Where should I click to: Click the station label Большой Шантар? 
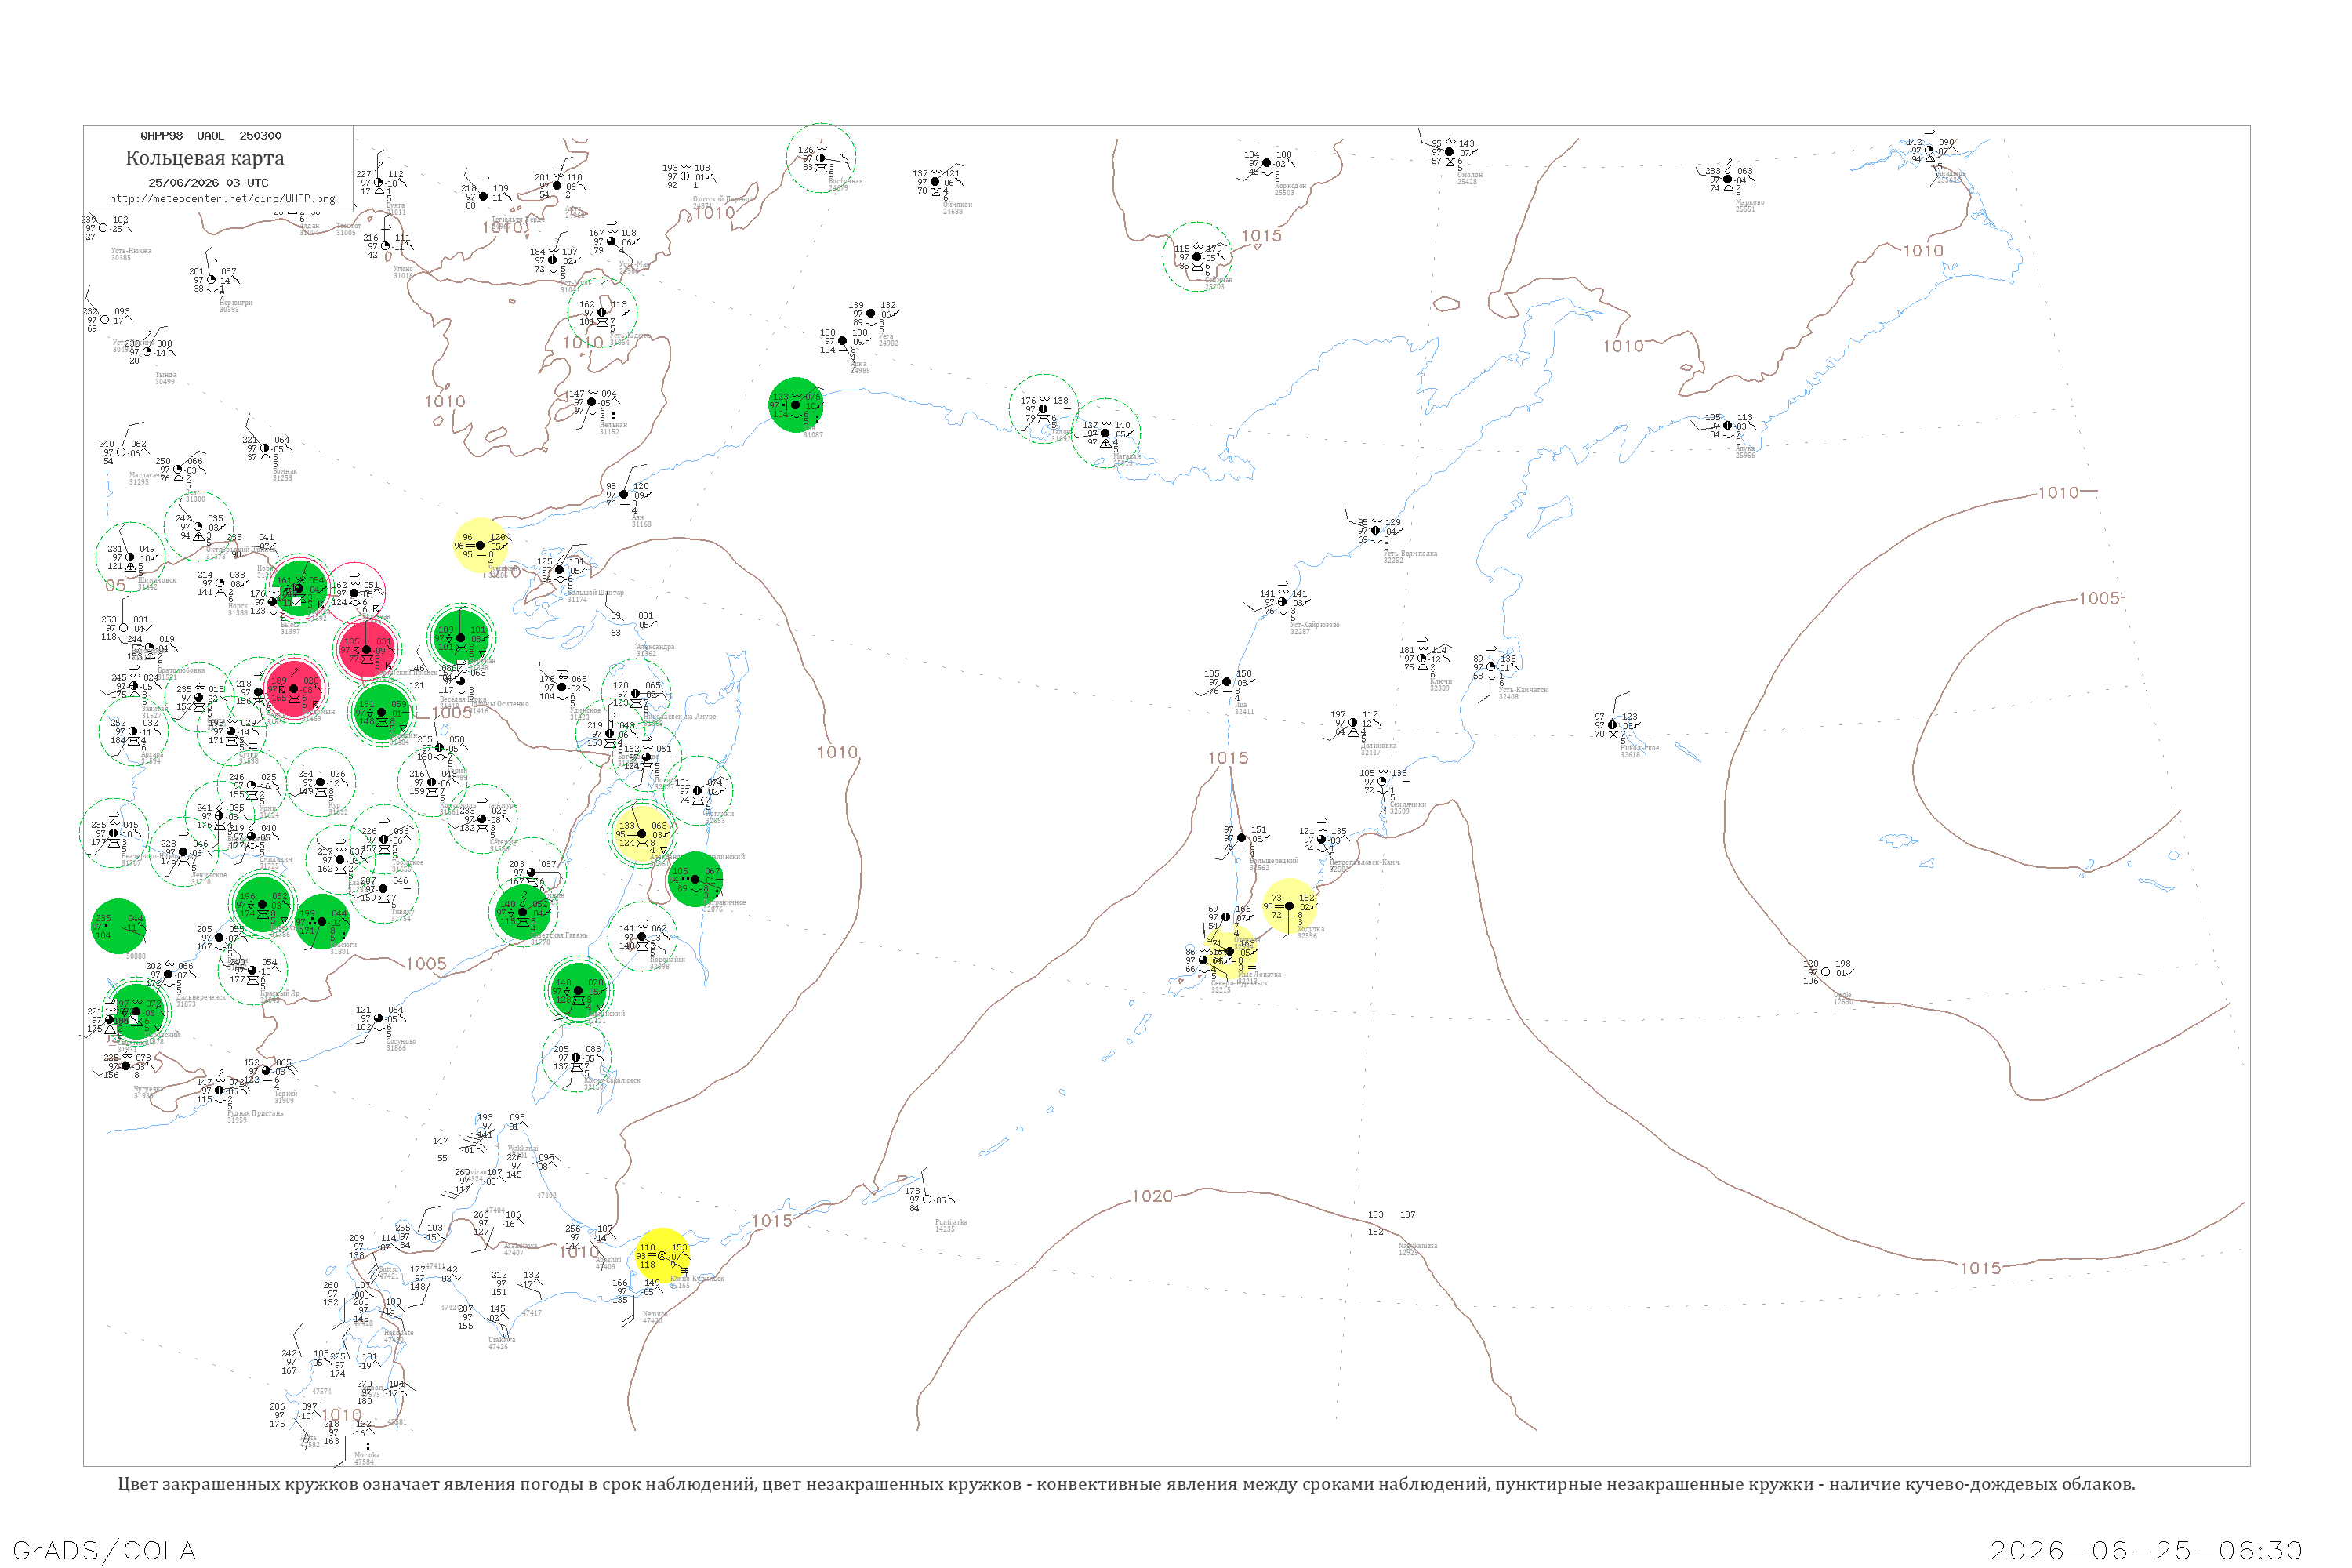pos(596,593)
